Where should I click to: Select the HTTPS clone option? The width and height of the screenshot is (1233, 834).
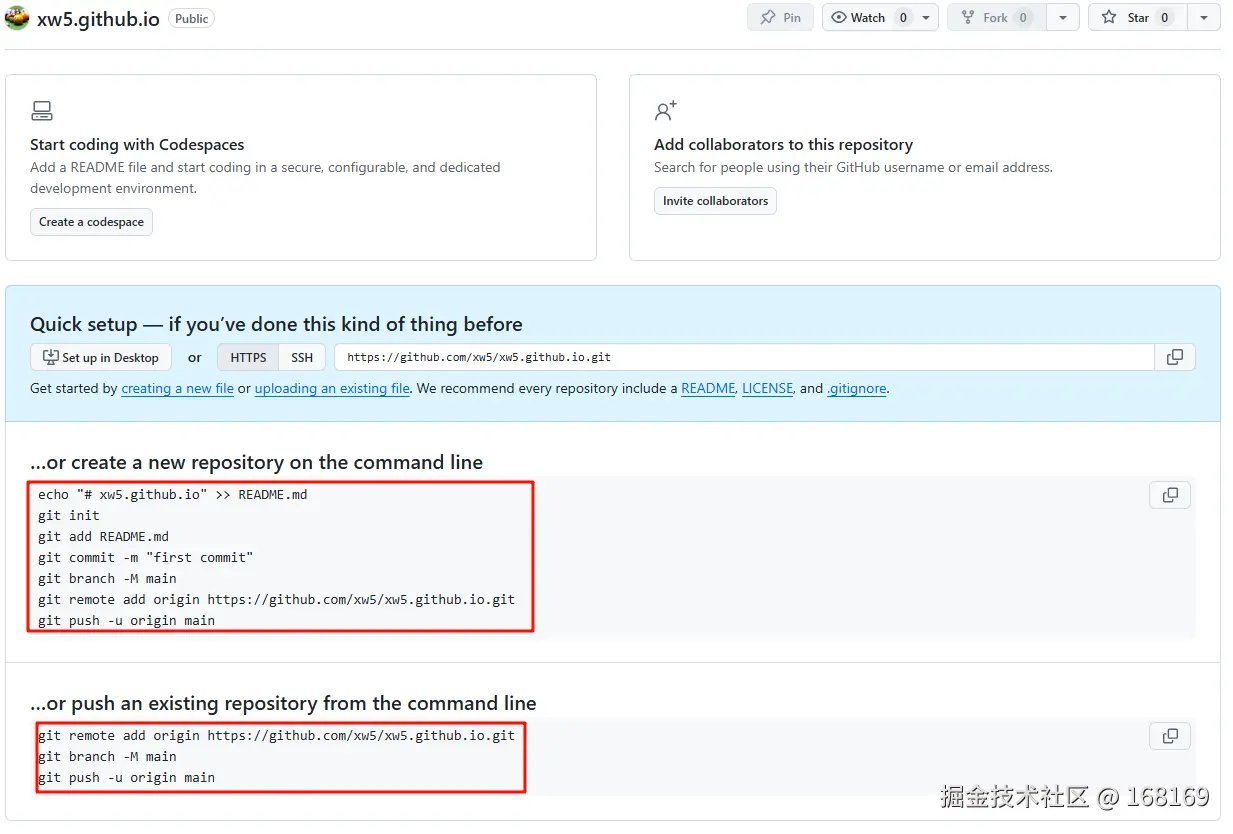pyautogui.click(x=248, y=357)
